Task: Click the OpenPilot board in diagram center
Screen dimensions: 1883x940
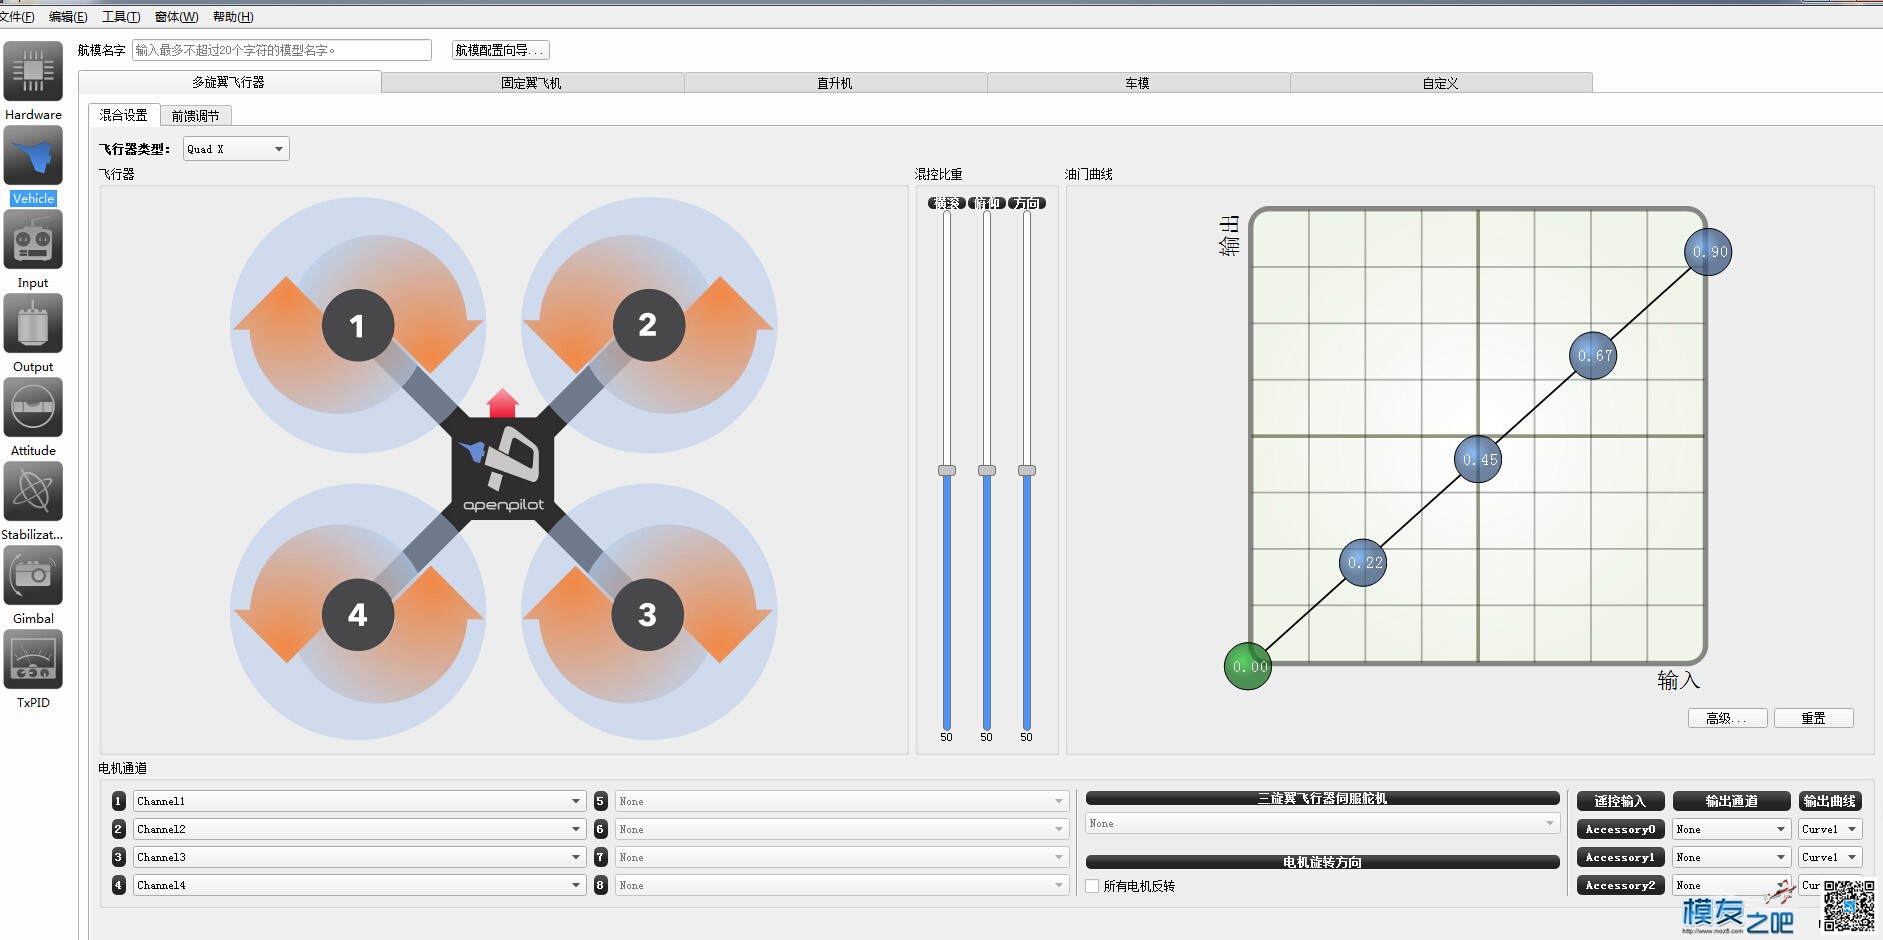Action: [503, 469]
